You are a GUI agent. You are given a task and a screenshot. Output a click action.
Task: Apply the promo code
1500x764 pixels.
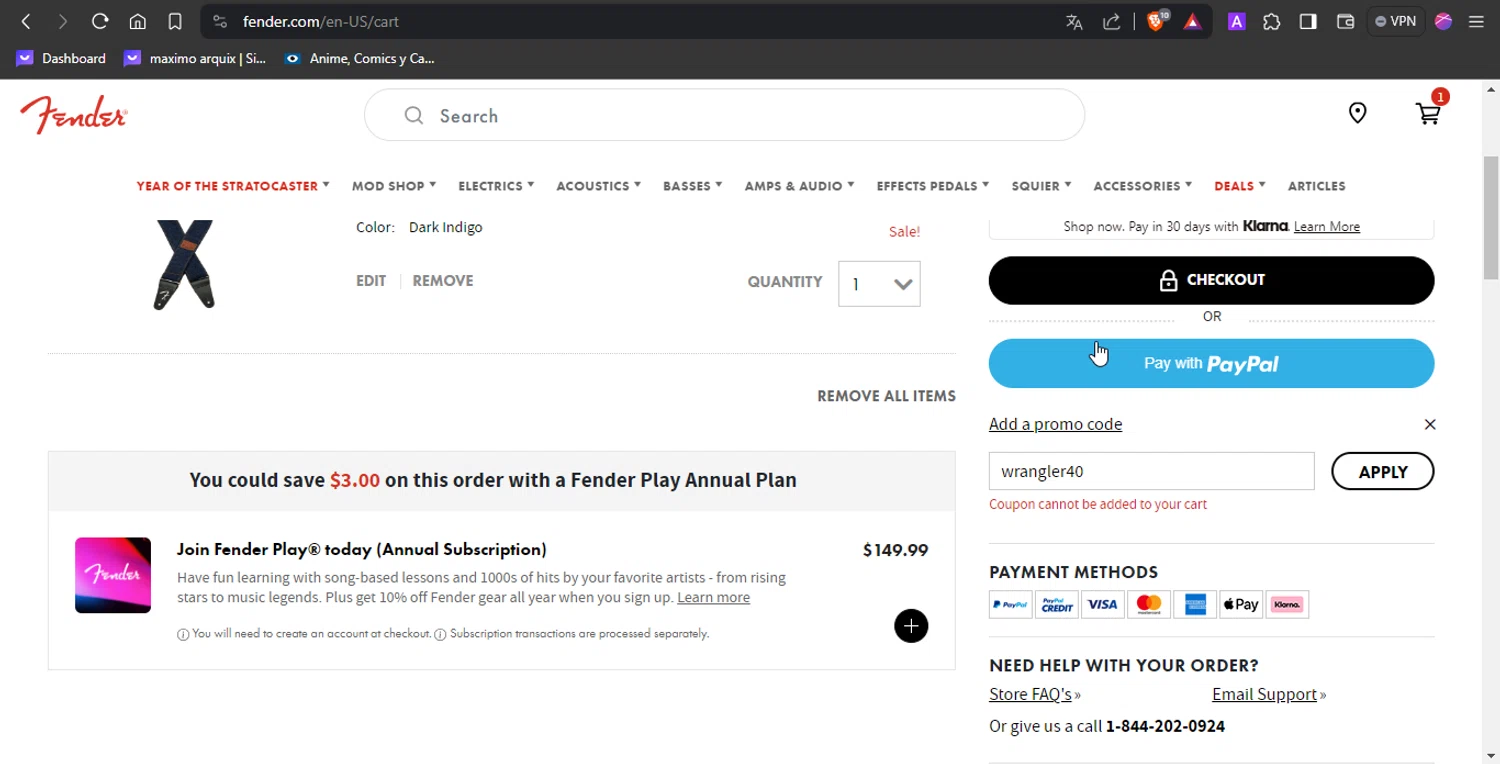click(1383, 471)
